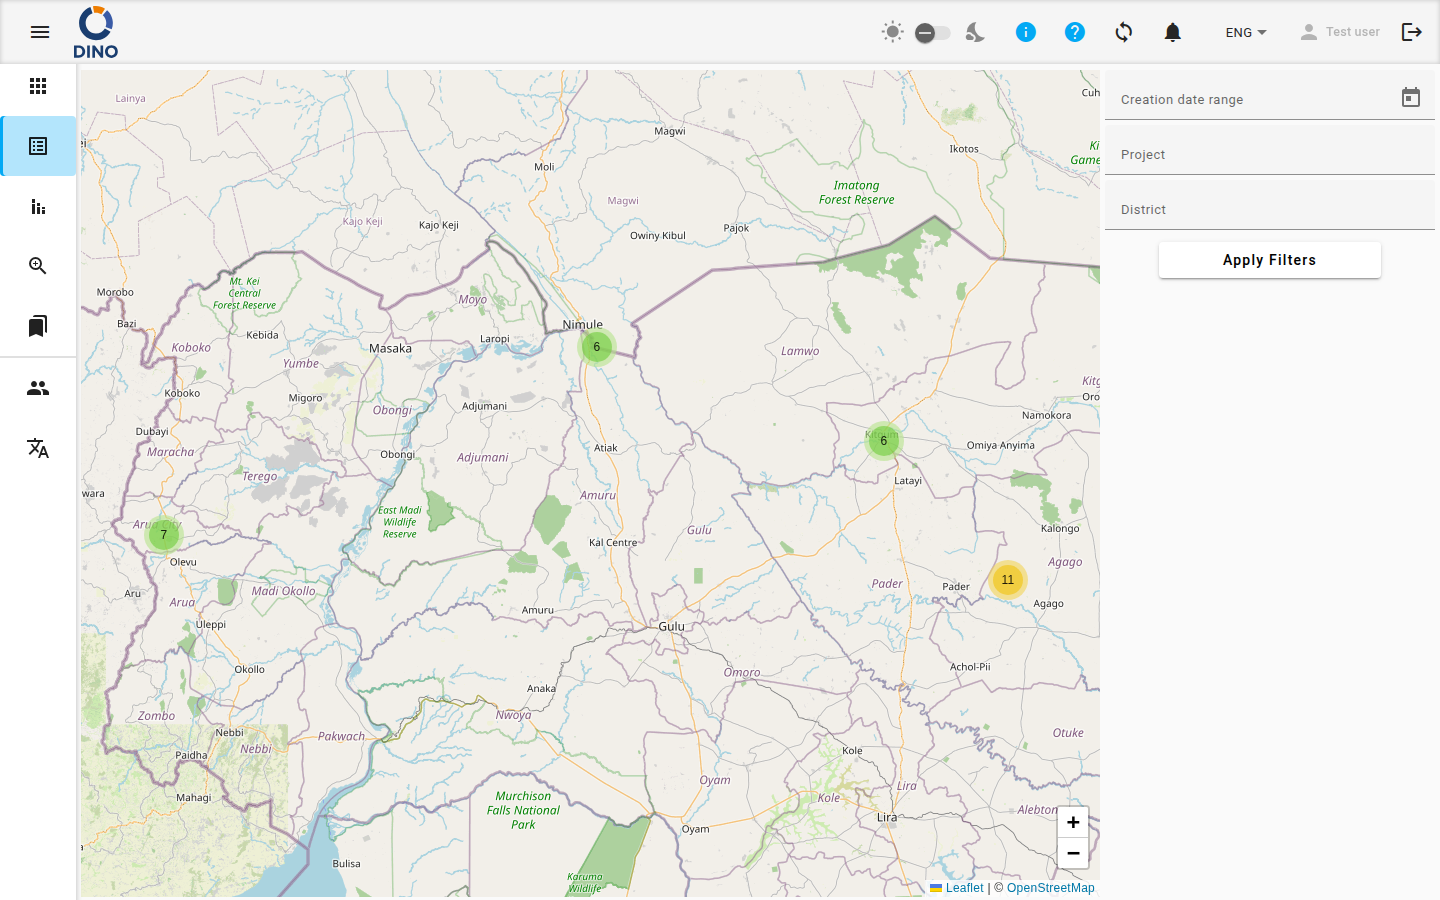The height and width of the screenshot is (900, 1440).
Task: Click the Apply Filters button
Action: 1270,260
